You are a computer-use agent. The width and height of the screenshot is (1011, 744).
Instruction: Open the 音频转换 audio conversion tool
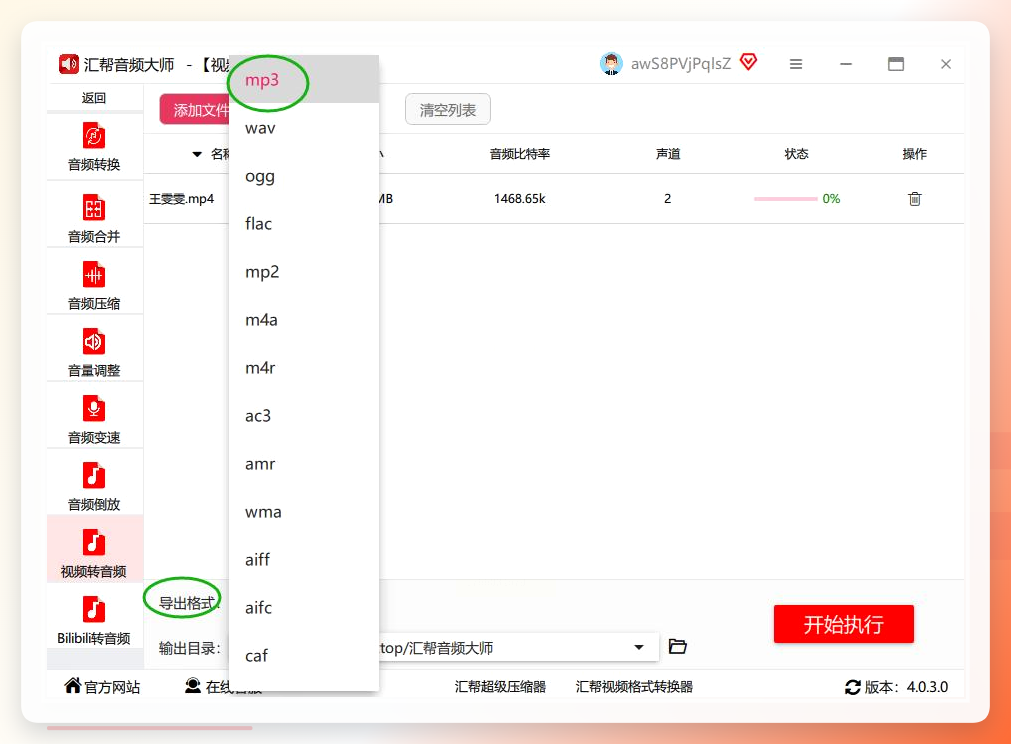pos(94,146)
